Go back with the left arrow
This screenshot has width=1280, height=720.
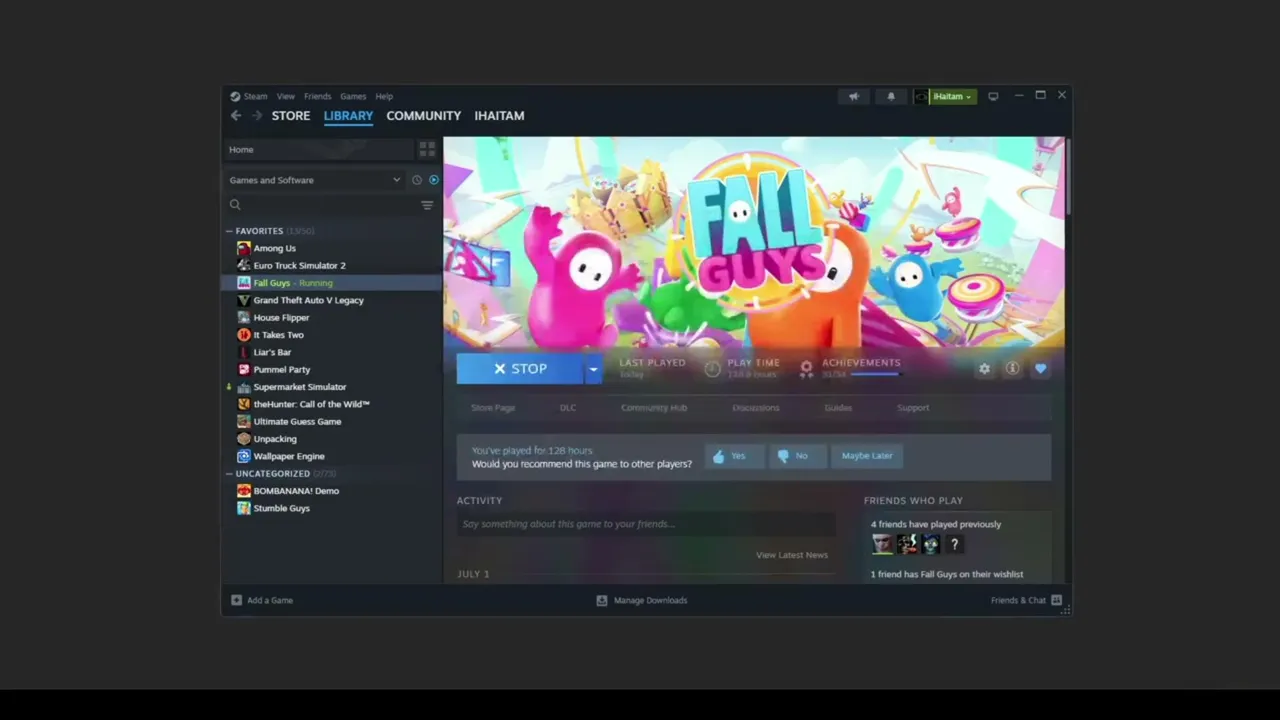pyautogui.click(x=236, y=116)
